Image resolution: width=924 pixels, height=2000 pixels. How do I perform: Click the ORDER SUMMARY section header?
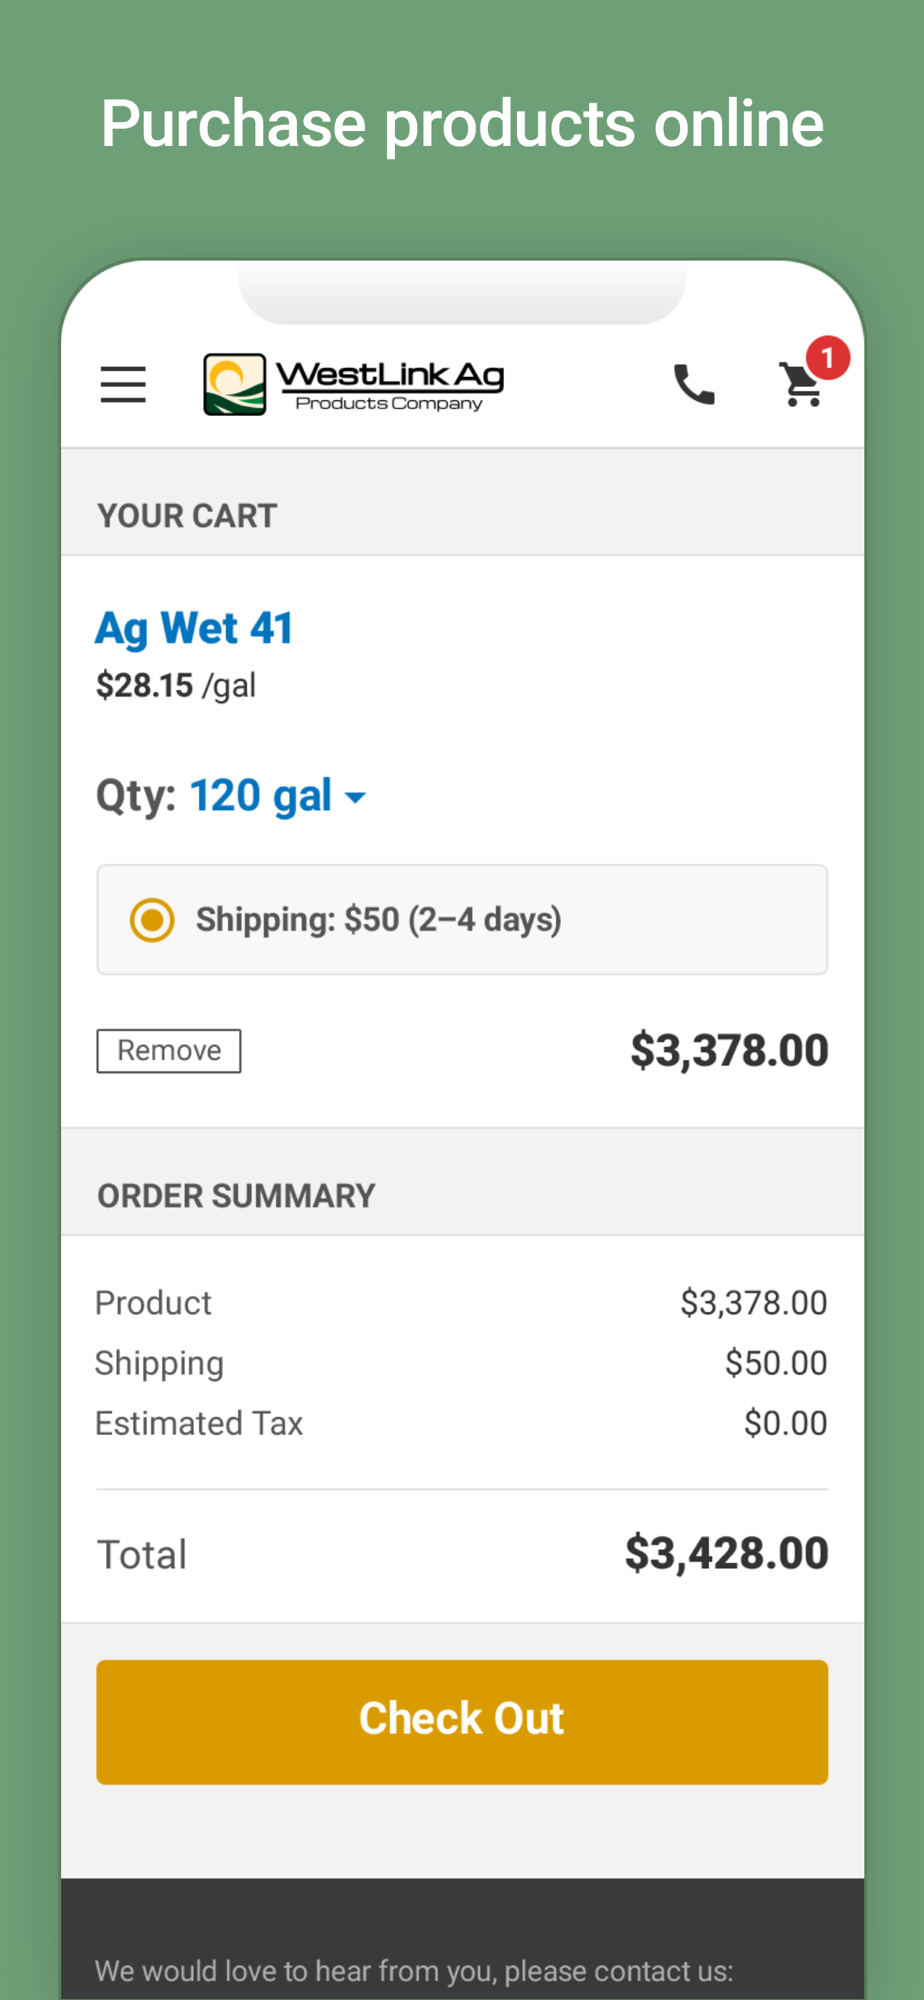click(236, 1196)
